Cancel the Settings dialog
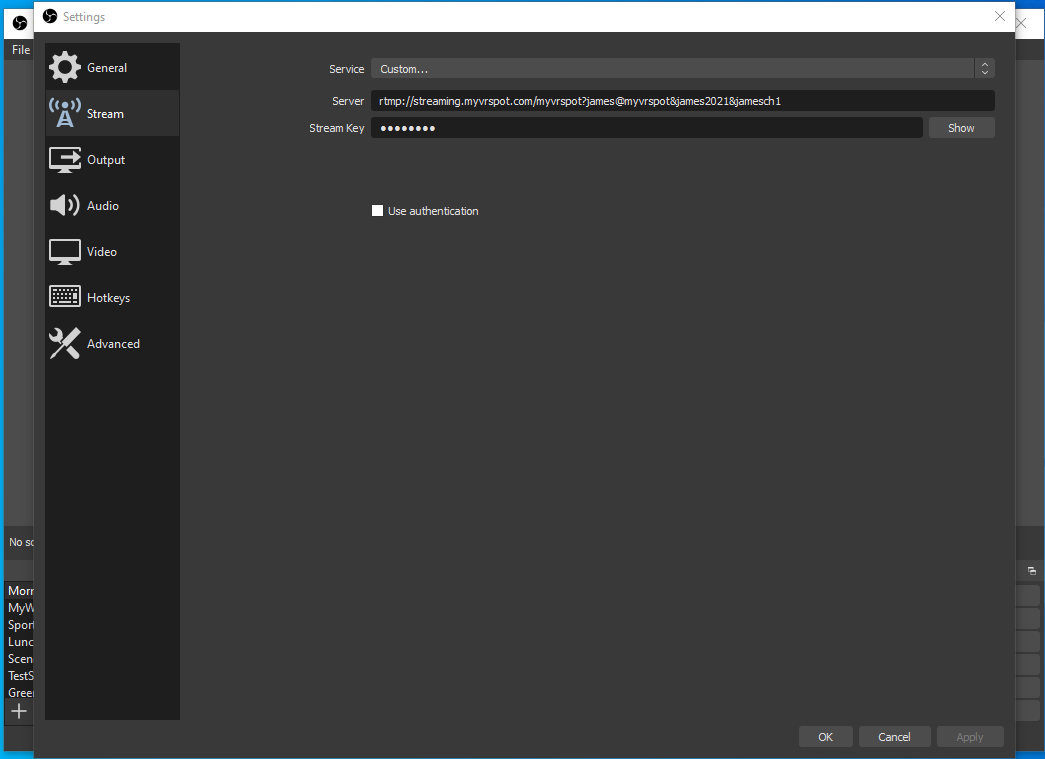 click(x=894, y=737)
